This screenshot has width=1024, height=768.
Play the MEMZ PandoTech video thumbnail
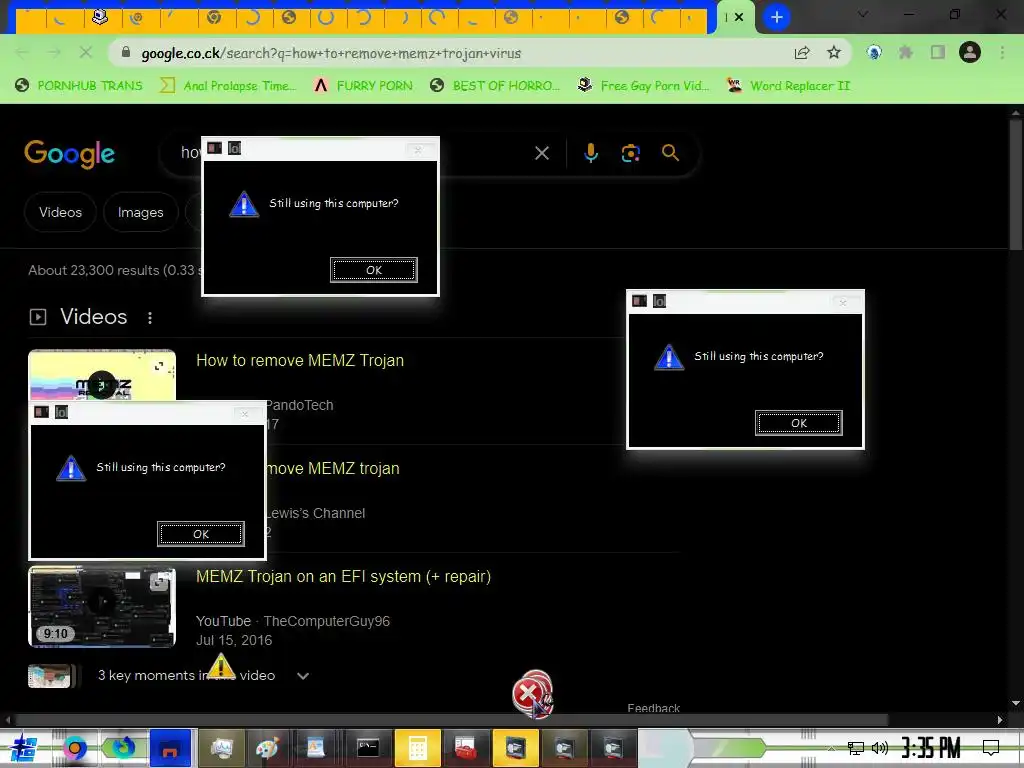point(102,376)
